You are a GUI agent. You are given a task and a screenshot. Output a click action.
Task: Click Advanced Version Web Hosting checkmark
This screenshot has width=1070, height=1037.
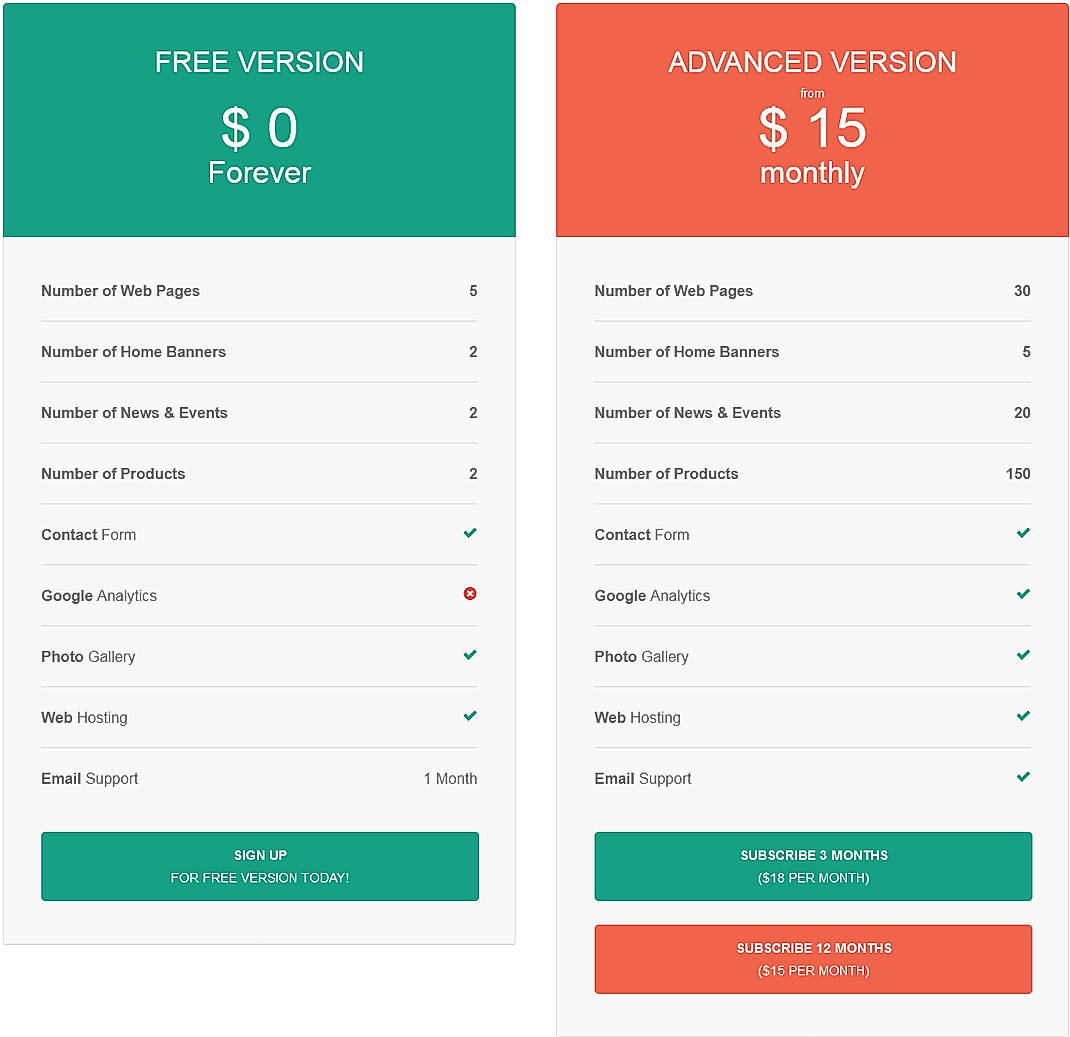click(x=1023, y=716)
